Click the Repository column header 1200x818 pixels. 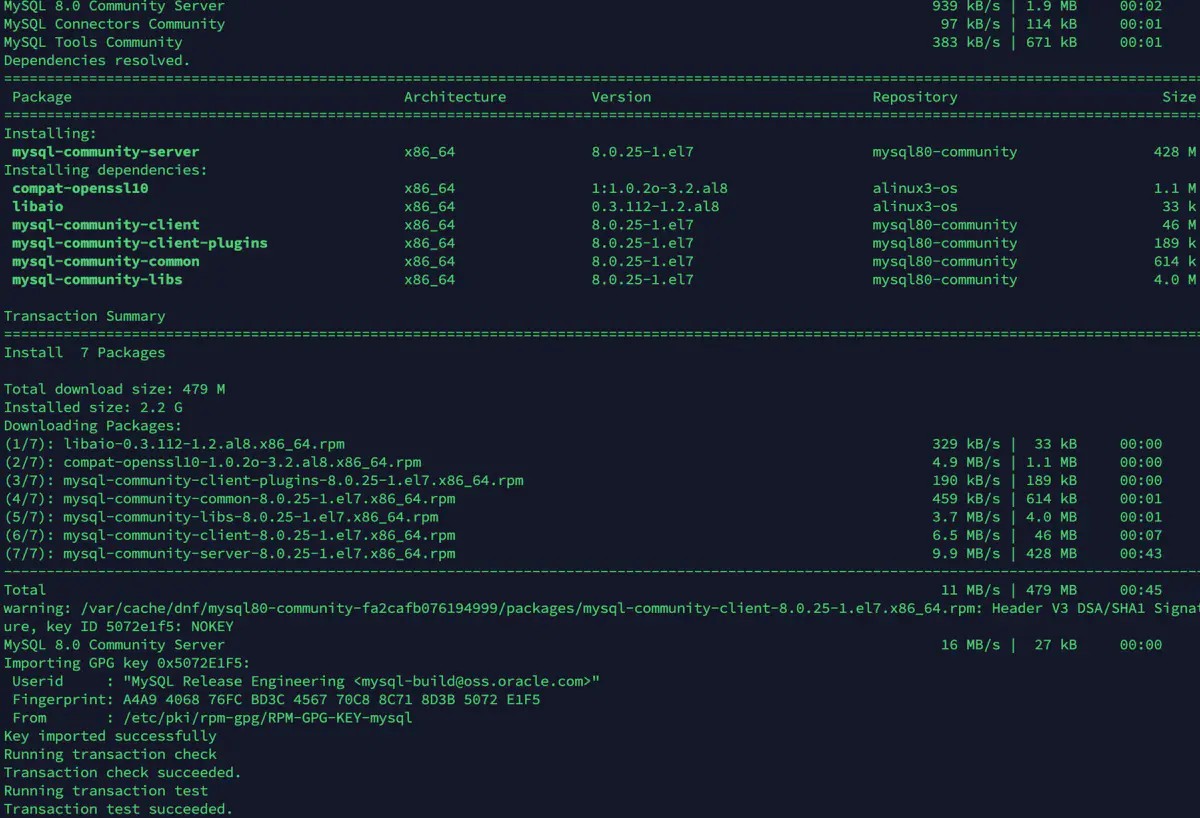pos(914,97)
